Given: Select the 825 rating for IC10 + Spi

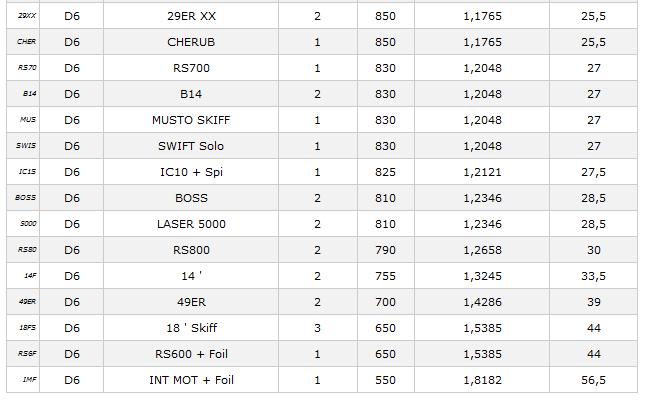Looking at the screenshot, I should coord(385,172).
